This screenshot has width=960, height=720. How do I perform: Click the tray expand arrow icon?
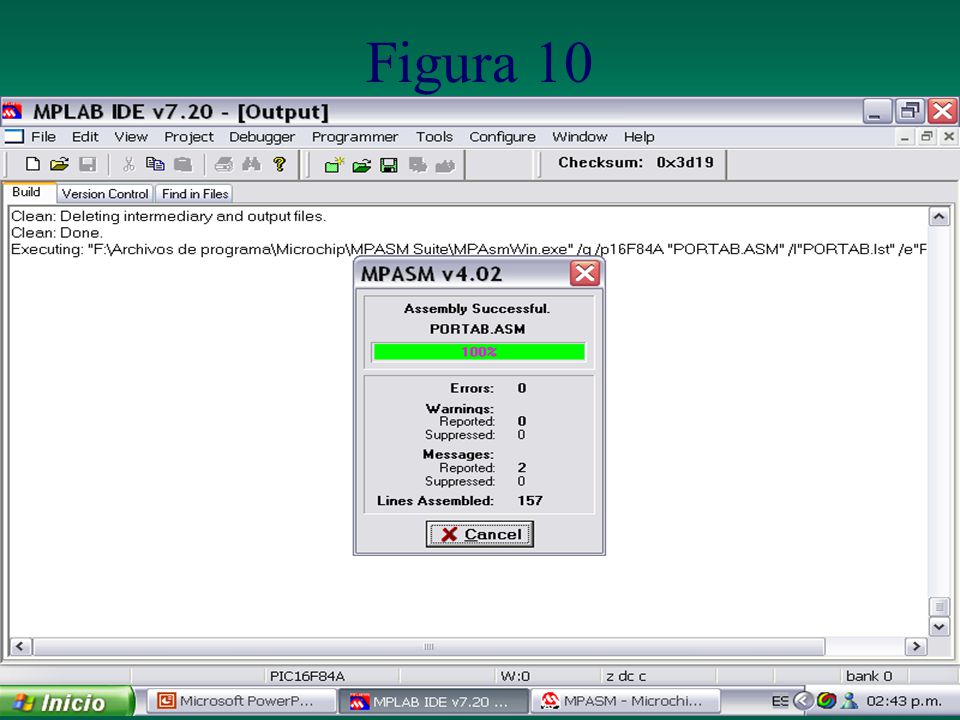[x=803, y=700]
